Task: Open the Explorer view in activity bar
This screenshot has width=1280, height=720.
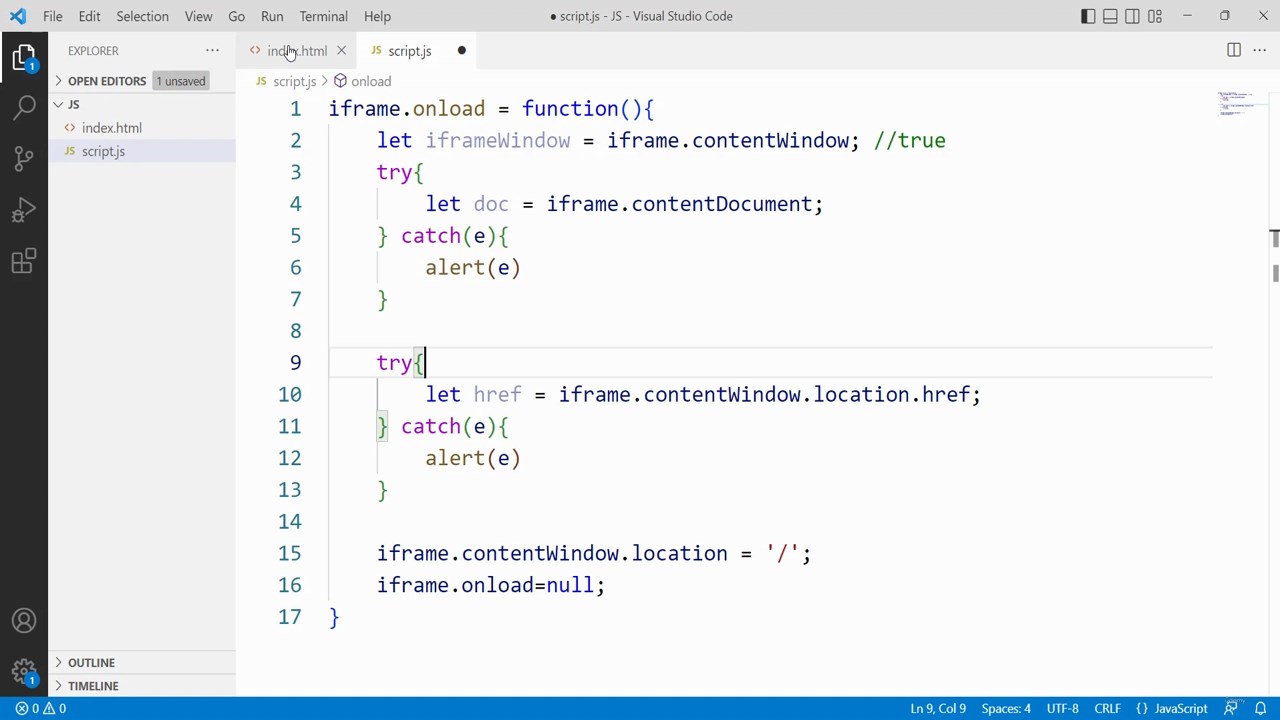Action: (x=24, y=57)
